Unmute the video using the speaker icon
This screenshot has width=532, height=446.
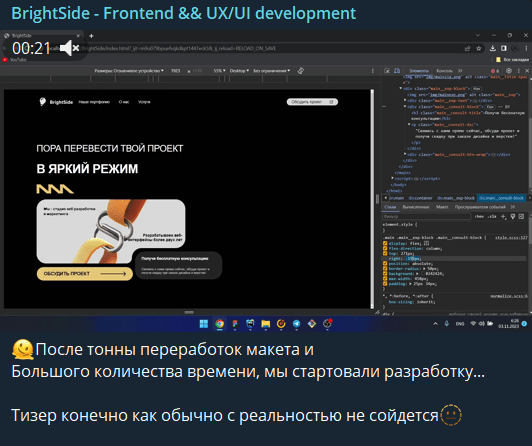pos(70,48)
